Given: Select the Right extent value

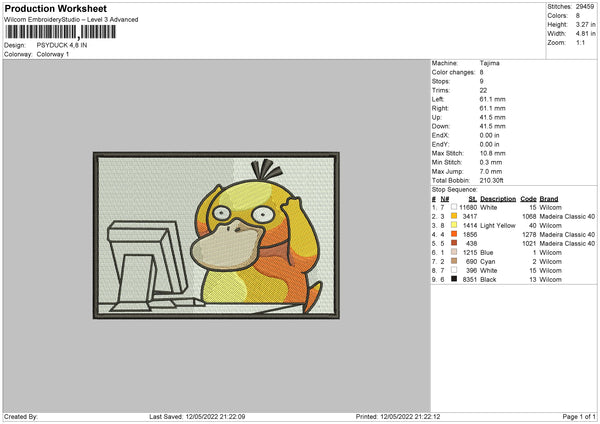Looking at the screenshot, I should point(492,108).
